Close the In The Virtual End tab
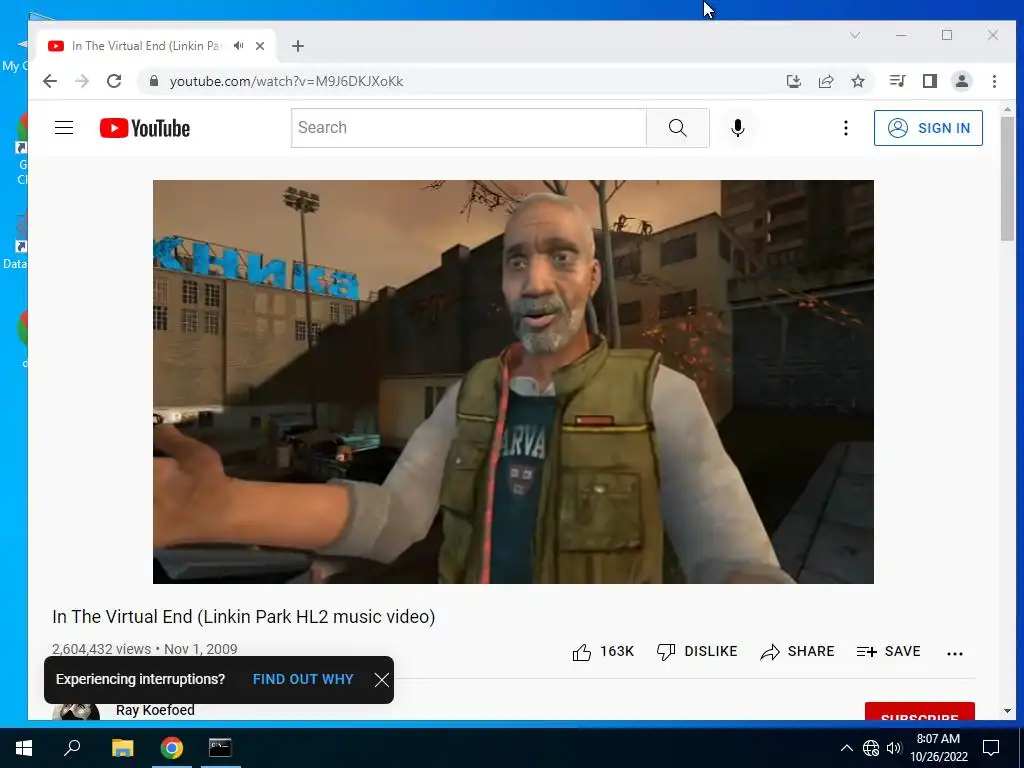The image size is (1024, 768). 260,46
